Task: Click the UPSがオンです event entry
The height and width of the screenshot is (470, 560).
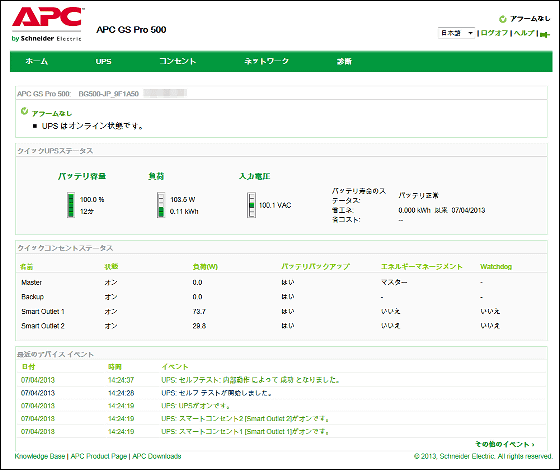Action: pos(195,406)
